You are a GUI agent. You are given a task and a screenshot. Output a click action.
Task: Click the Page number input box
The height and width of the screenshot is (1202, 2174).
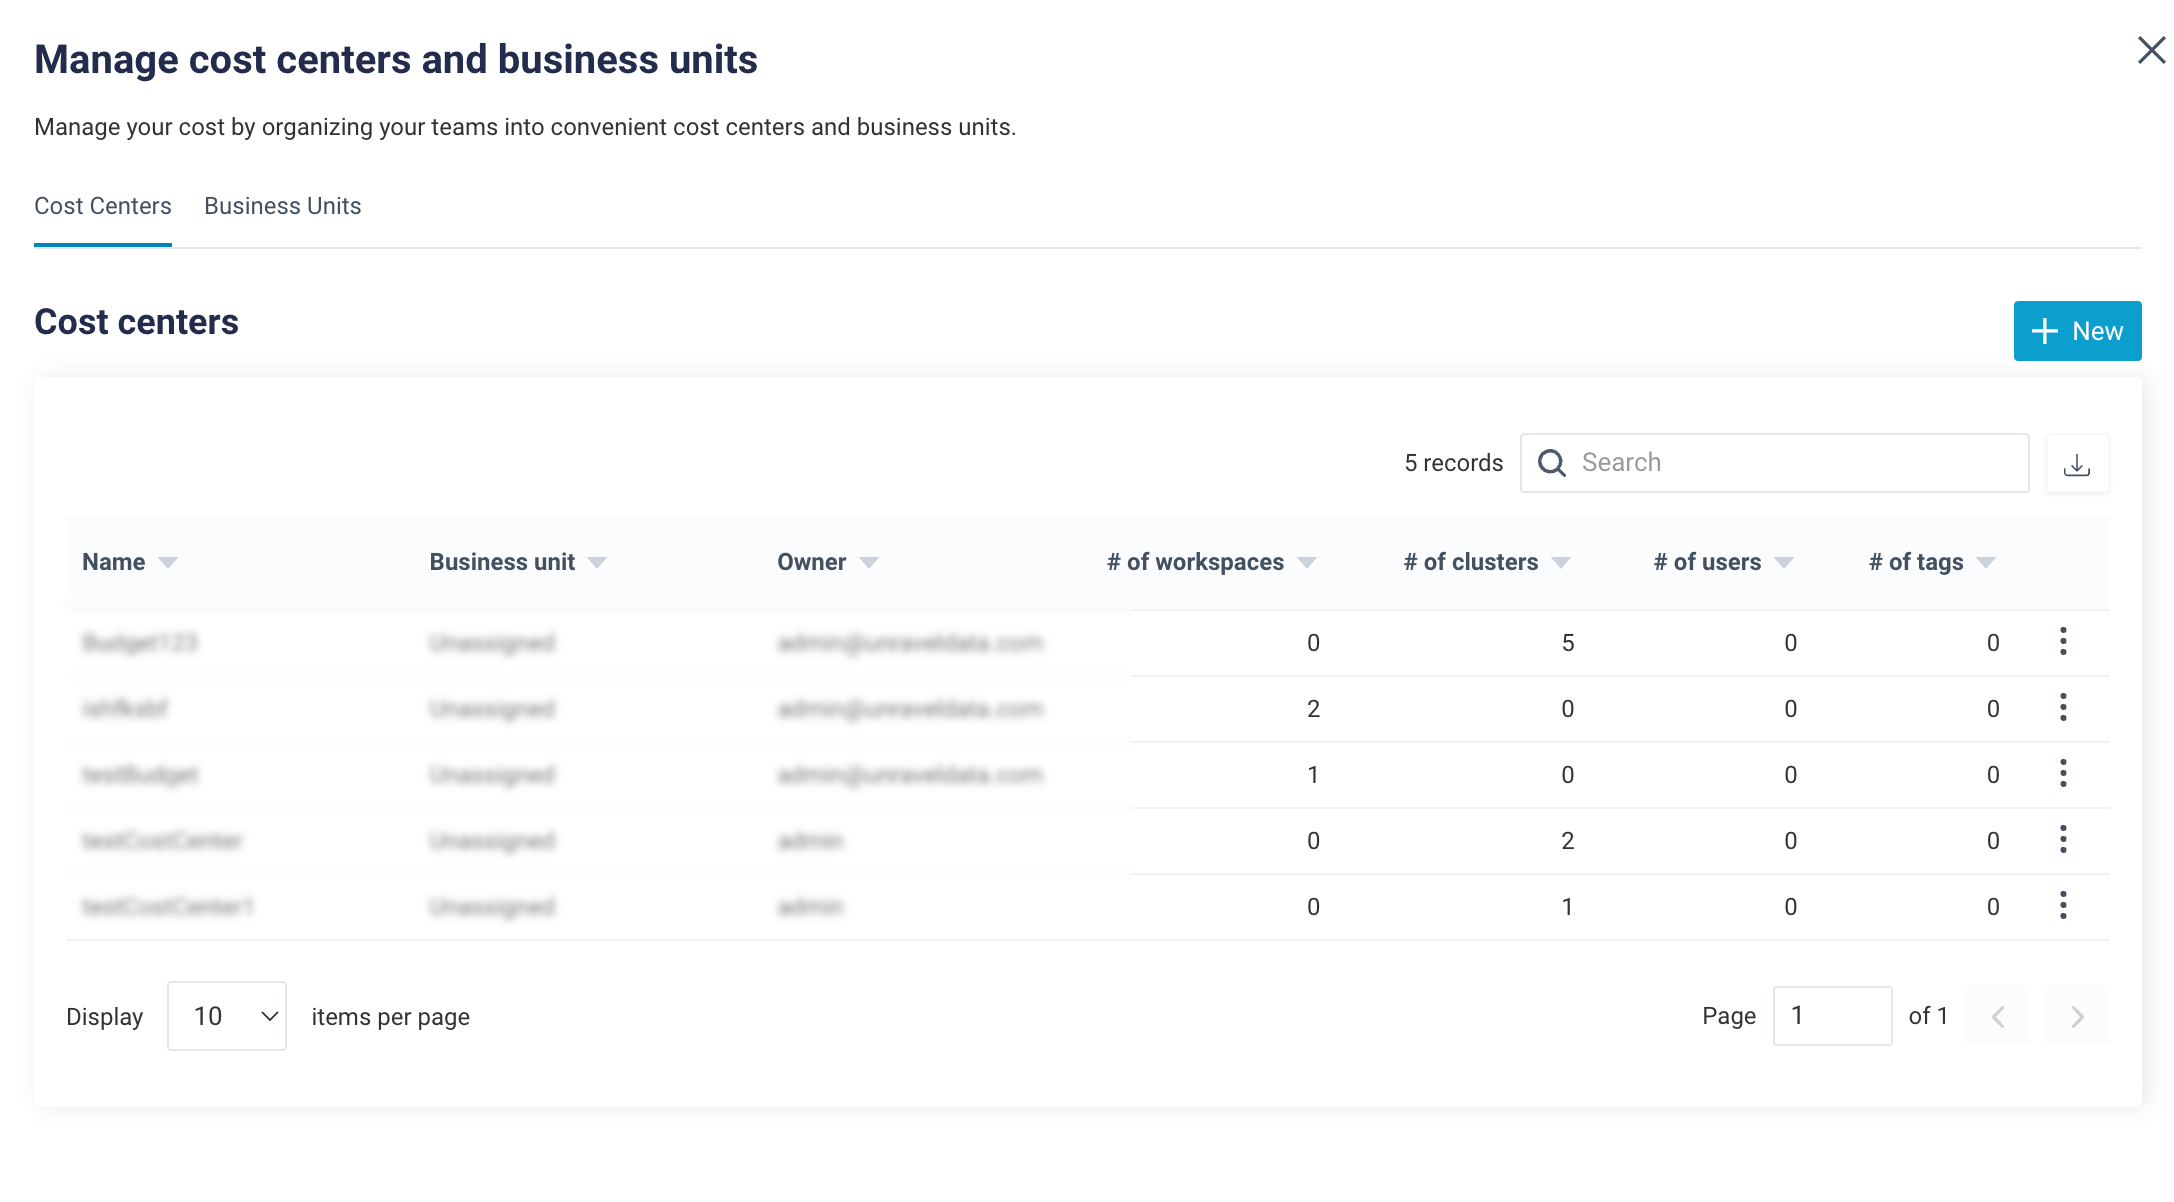pyautogui.click(x=1831, y=1016)
